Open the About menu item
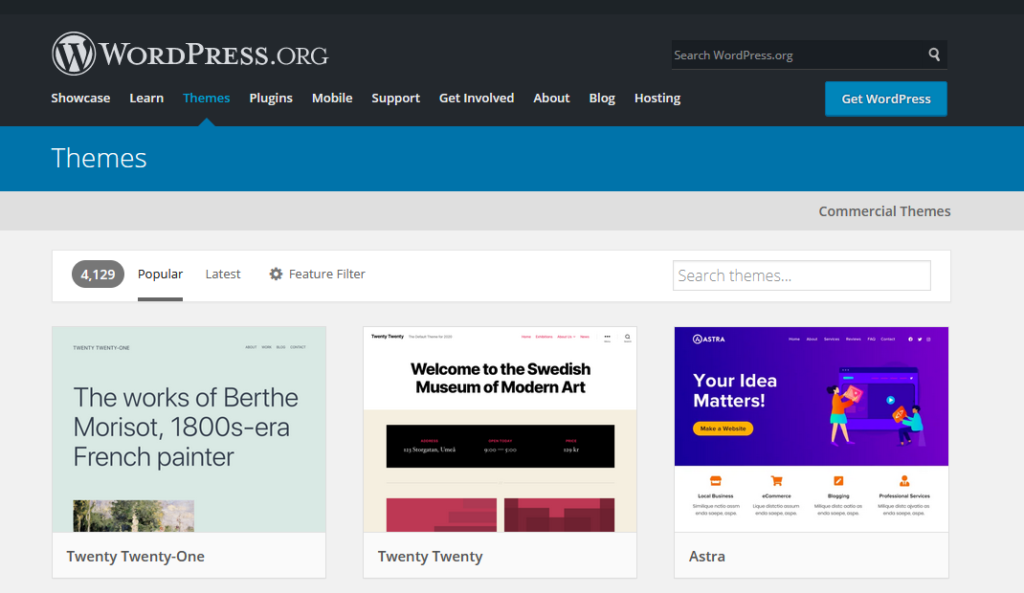Viewport: 1024px width, 593px height. click(x=551, y=98)
